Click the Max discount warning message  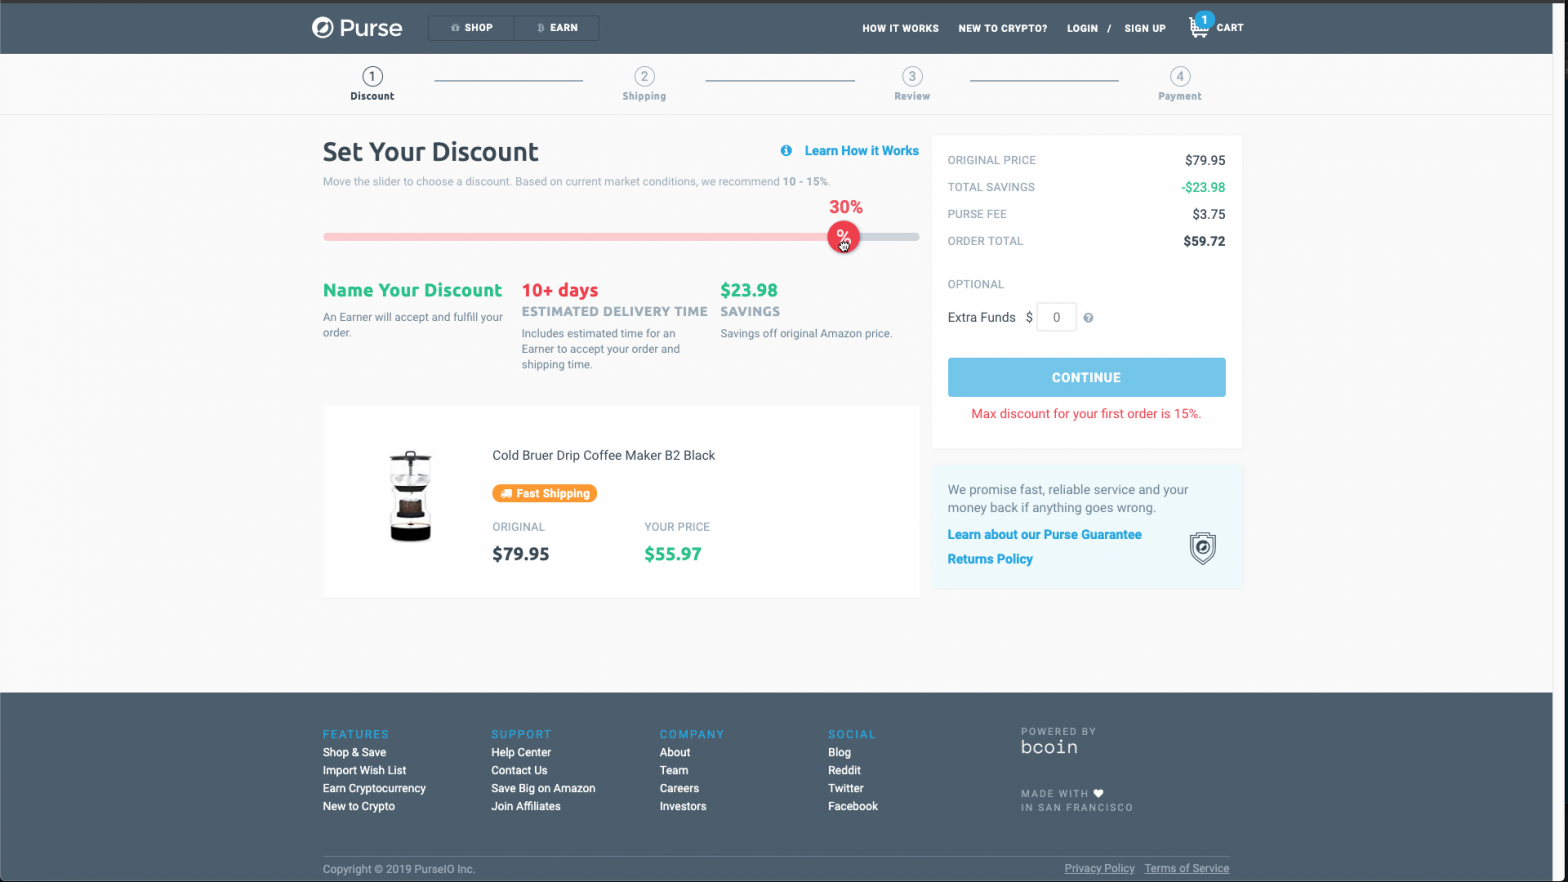point(1086,414)
